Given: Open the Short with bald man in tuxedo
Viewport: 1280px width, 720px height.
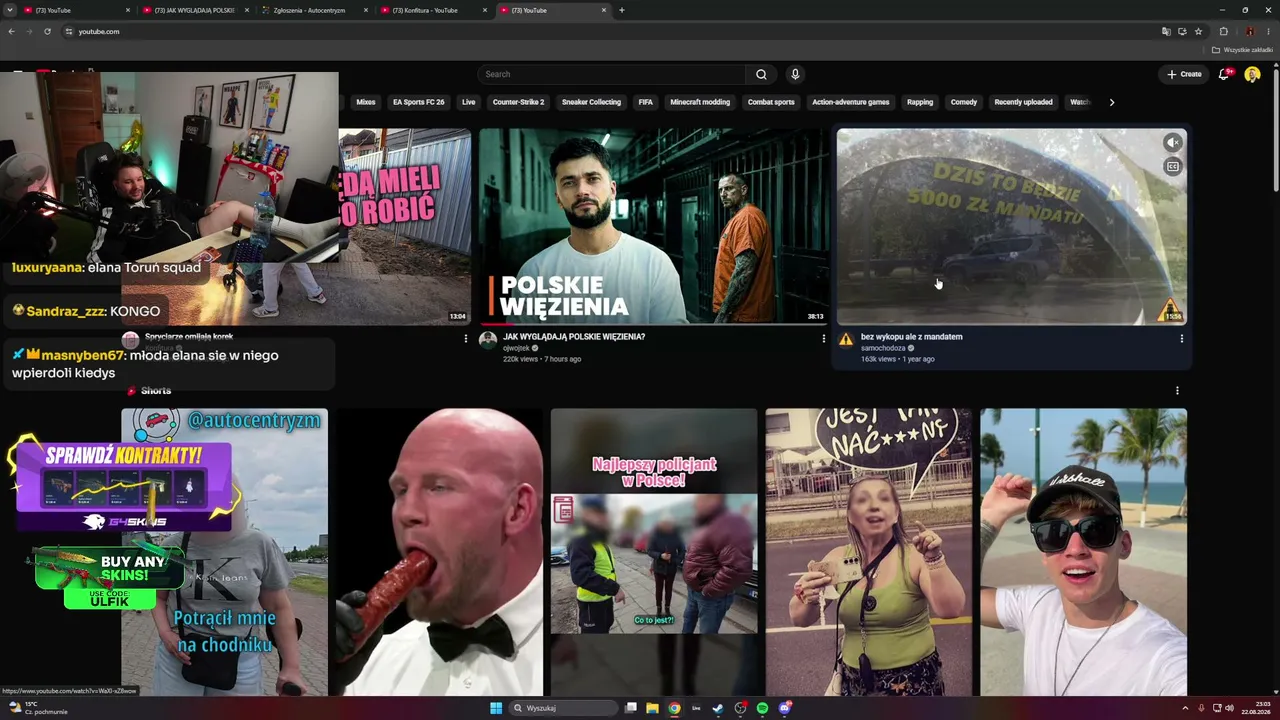Looking at the screenshot, I should pyautogui.click(x=439, y=552).
